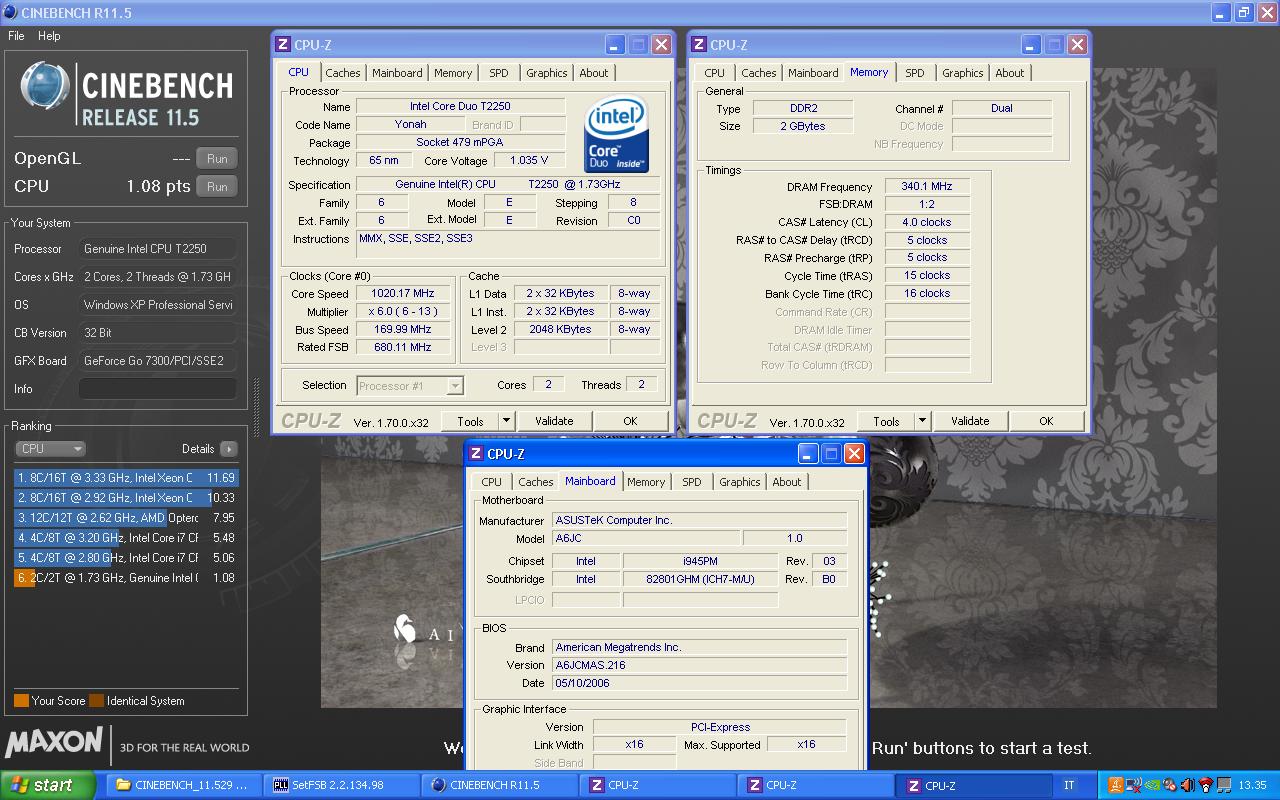Click the Cinebench logo sphere icon
This screenshot has width=1280, height=800.
44,87
